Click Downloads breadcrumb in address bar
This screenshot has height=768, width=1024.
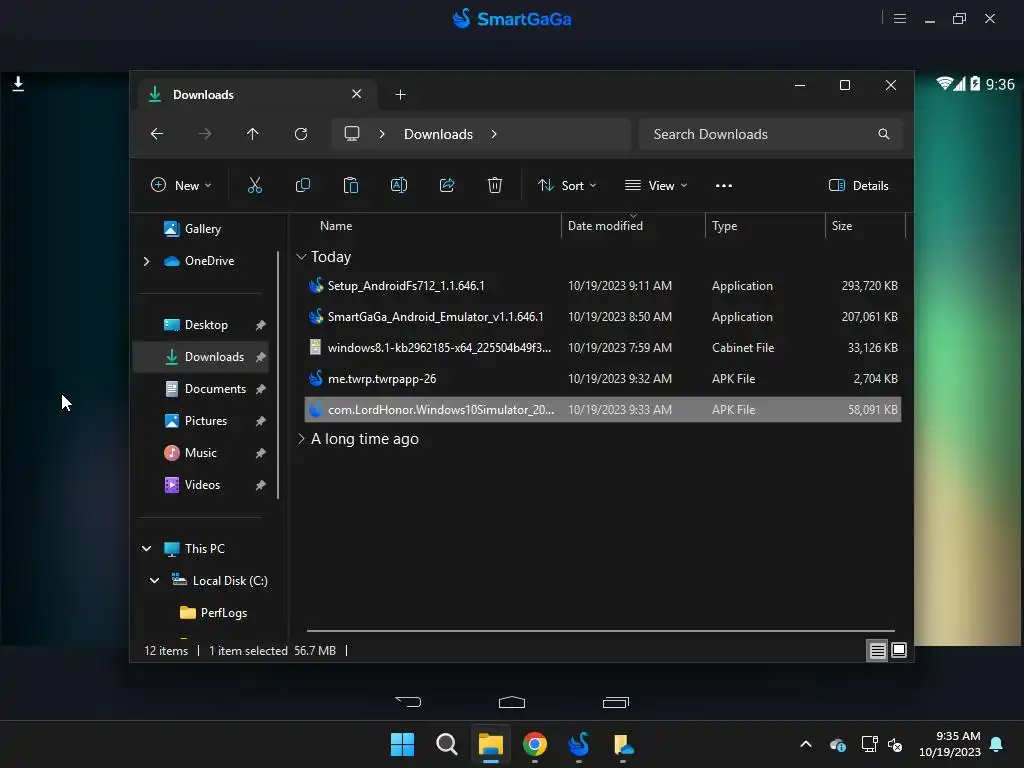pyautogui.click(x=438, y=134)
